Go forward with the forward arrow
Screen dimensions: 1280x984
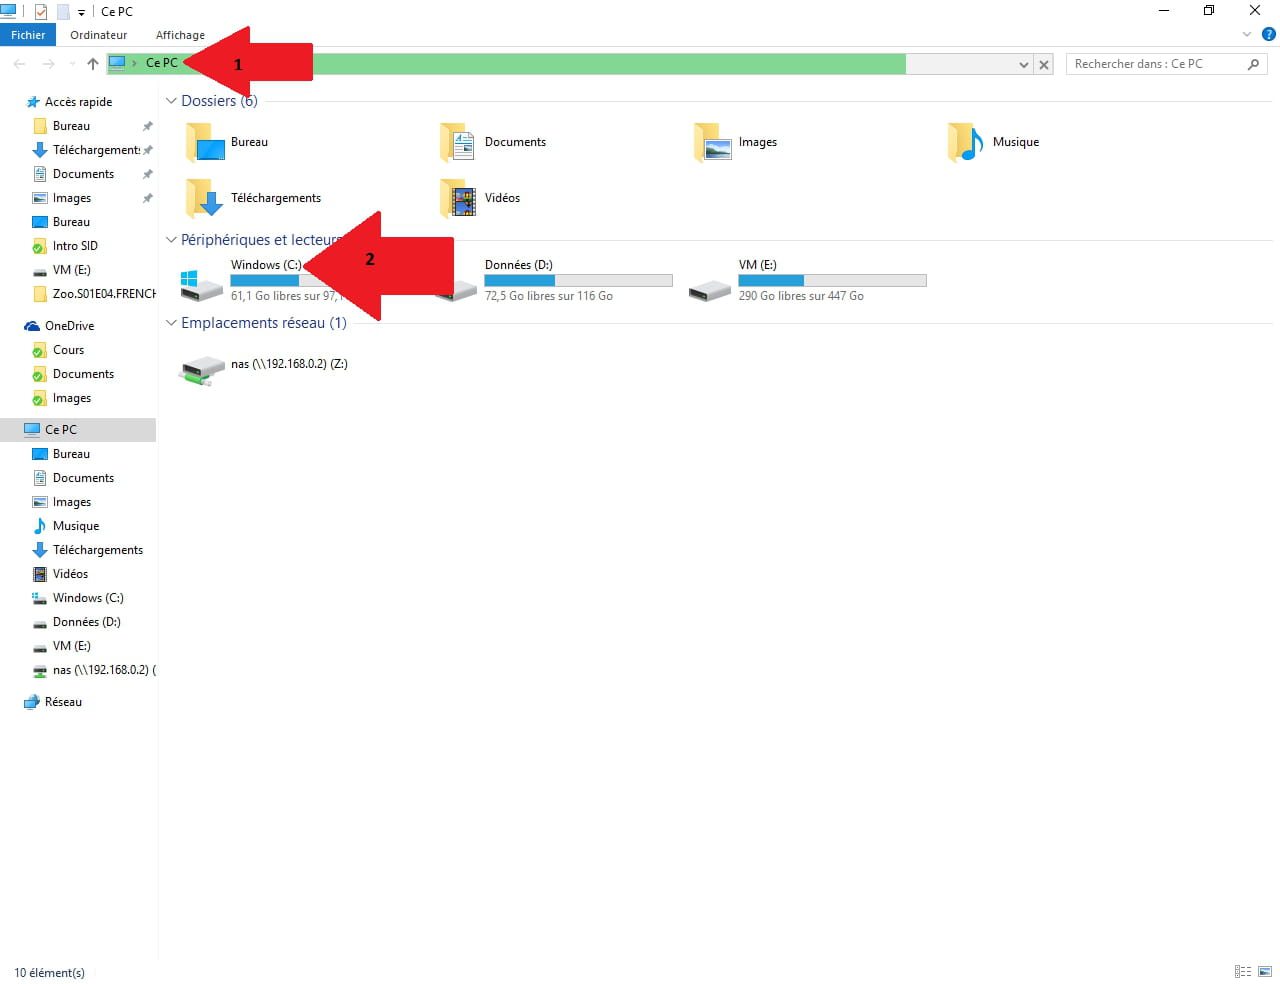click(48, 64)
